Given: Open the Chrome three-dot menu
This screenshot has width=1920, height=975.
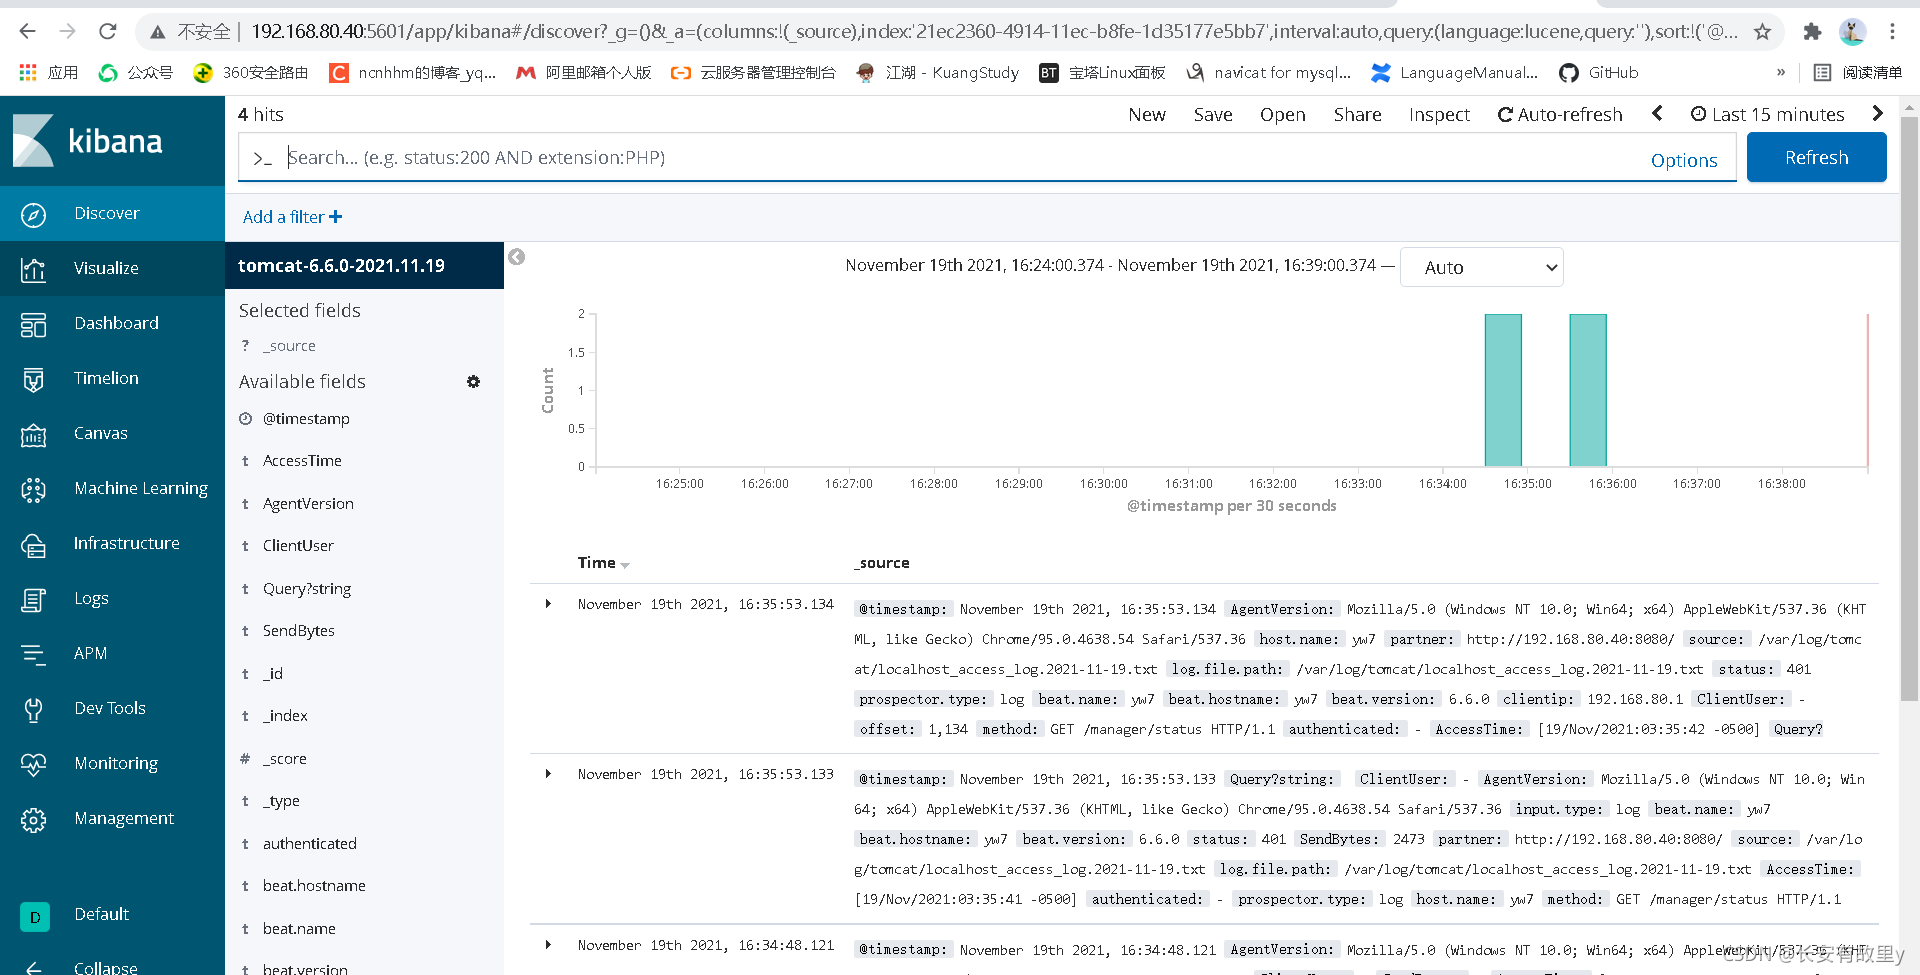Looking at the screenshot, I should pyautogui.click(x=1892, y=32).
